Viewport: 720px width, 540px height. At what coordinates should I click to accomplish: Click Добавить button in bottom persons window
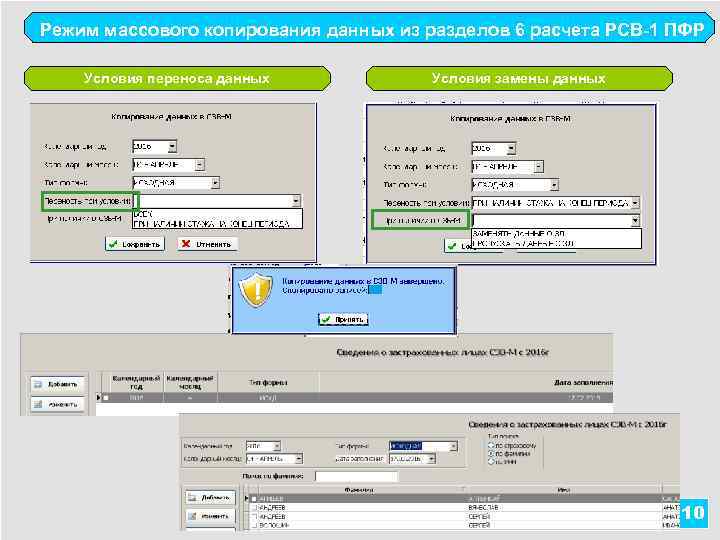pyautogui.click(x=211, y=497)
